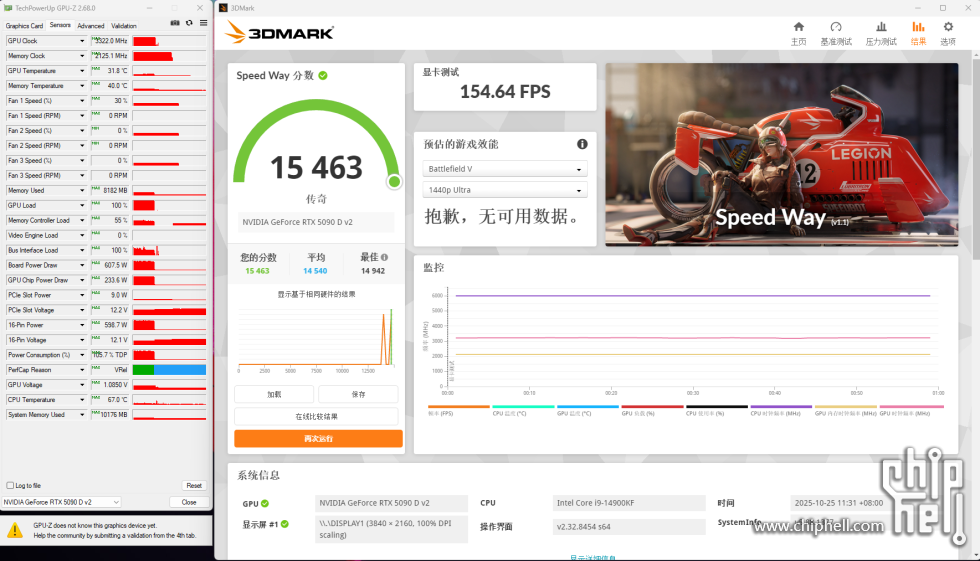The width and height of the screenshot is (980, 561).
Task: Click the 154.64 FPS graphics test value
Action: (x=505, y=92)
